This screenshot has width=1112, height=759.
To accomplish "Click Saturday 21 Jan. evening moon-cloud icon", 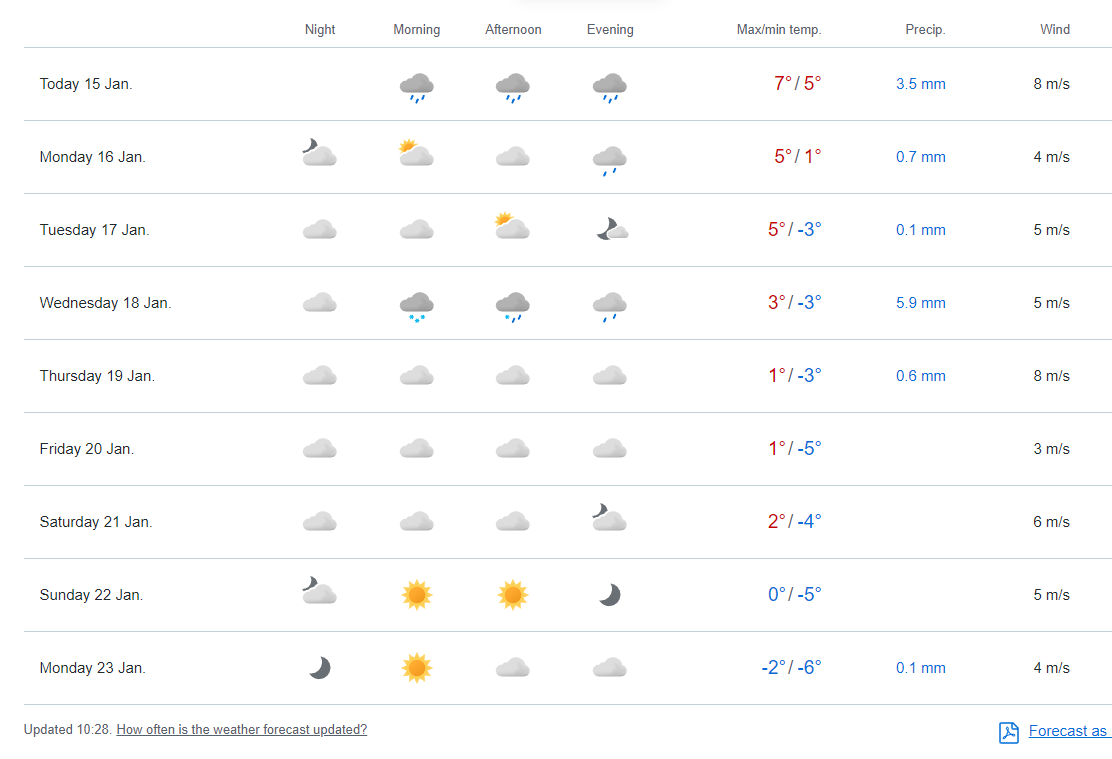I will (x=609, y=518).
